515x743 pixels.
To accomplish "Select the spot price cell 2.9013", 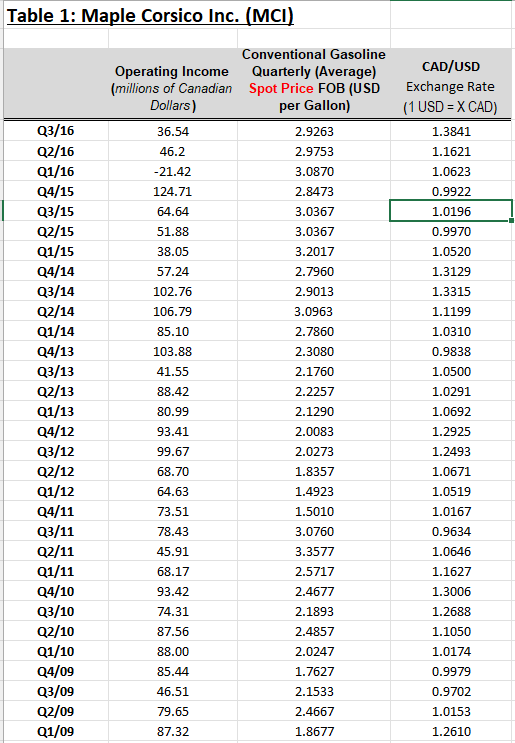I will 314,291.
